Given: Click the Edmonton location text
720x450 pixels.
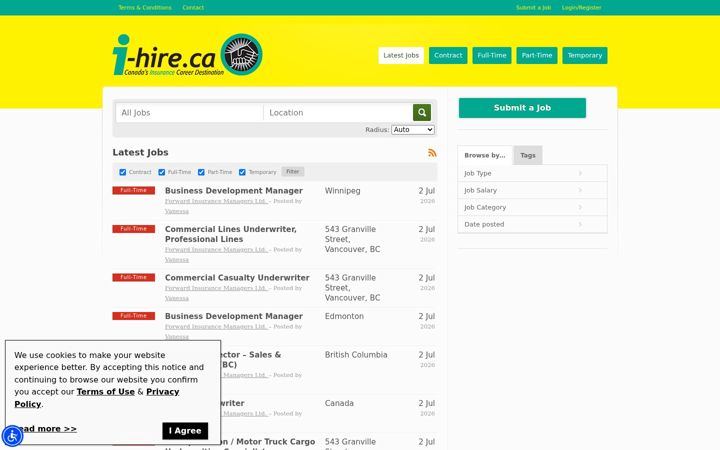Looking at the screenshot, I should [x=344, y=316].
